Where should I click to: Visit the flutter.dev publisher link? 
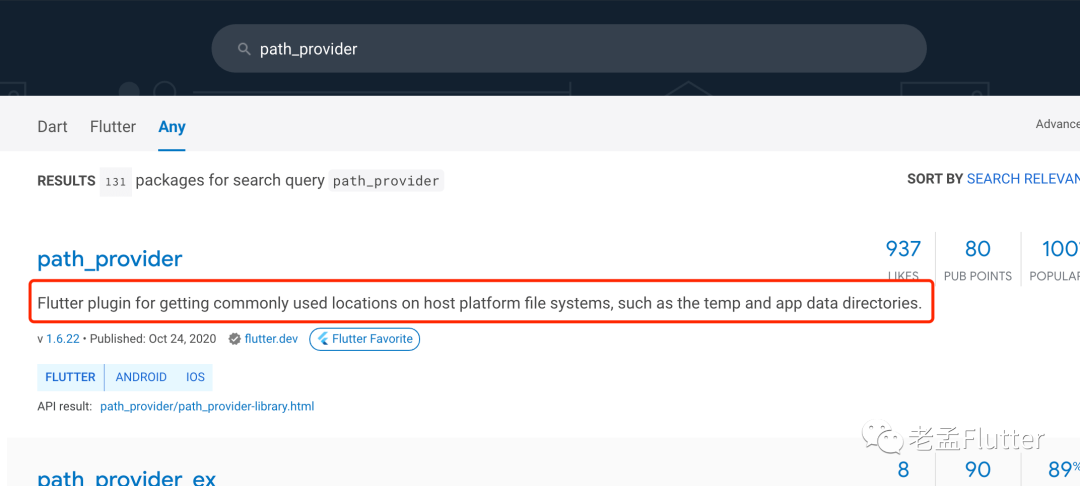(271, 339)
